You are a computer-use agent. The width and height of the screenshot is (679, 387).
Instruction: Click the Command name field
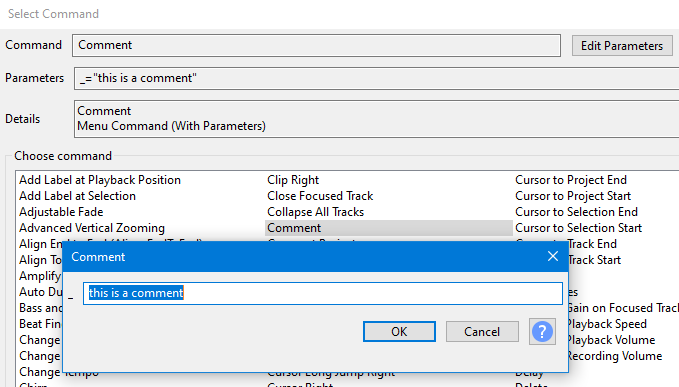(316, 45)
